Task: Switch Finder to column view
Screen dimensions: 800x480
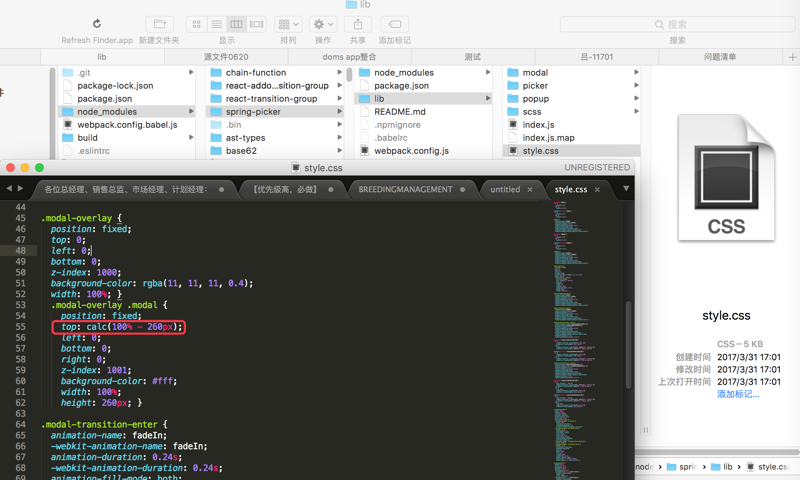Action: pyautogui.click(x=236, y=24)
